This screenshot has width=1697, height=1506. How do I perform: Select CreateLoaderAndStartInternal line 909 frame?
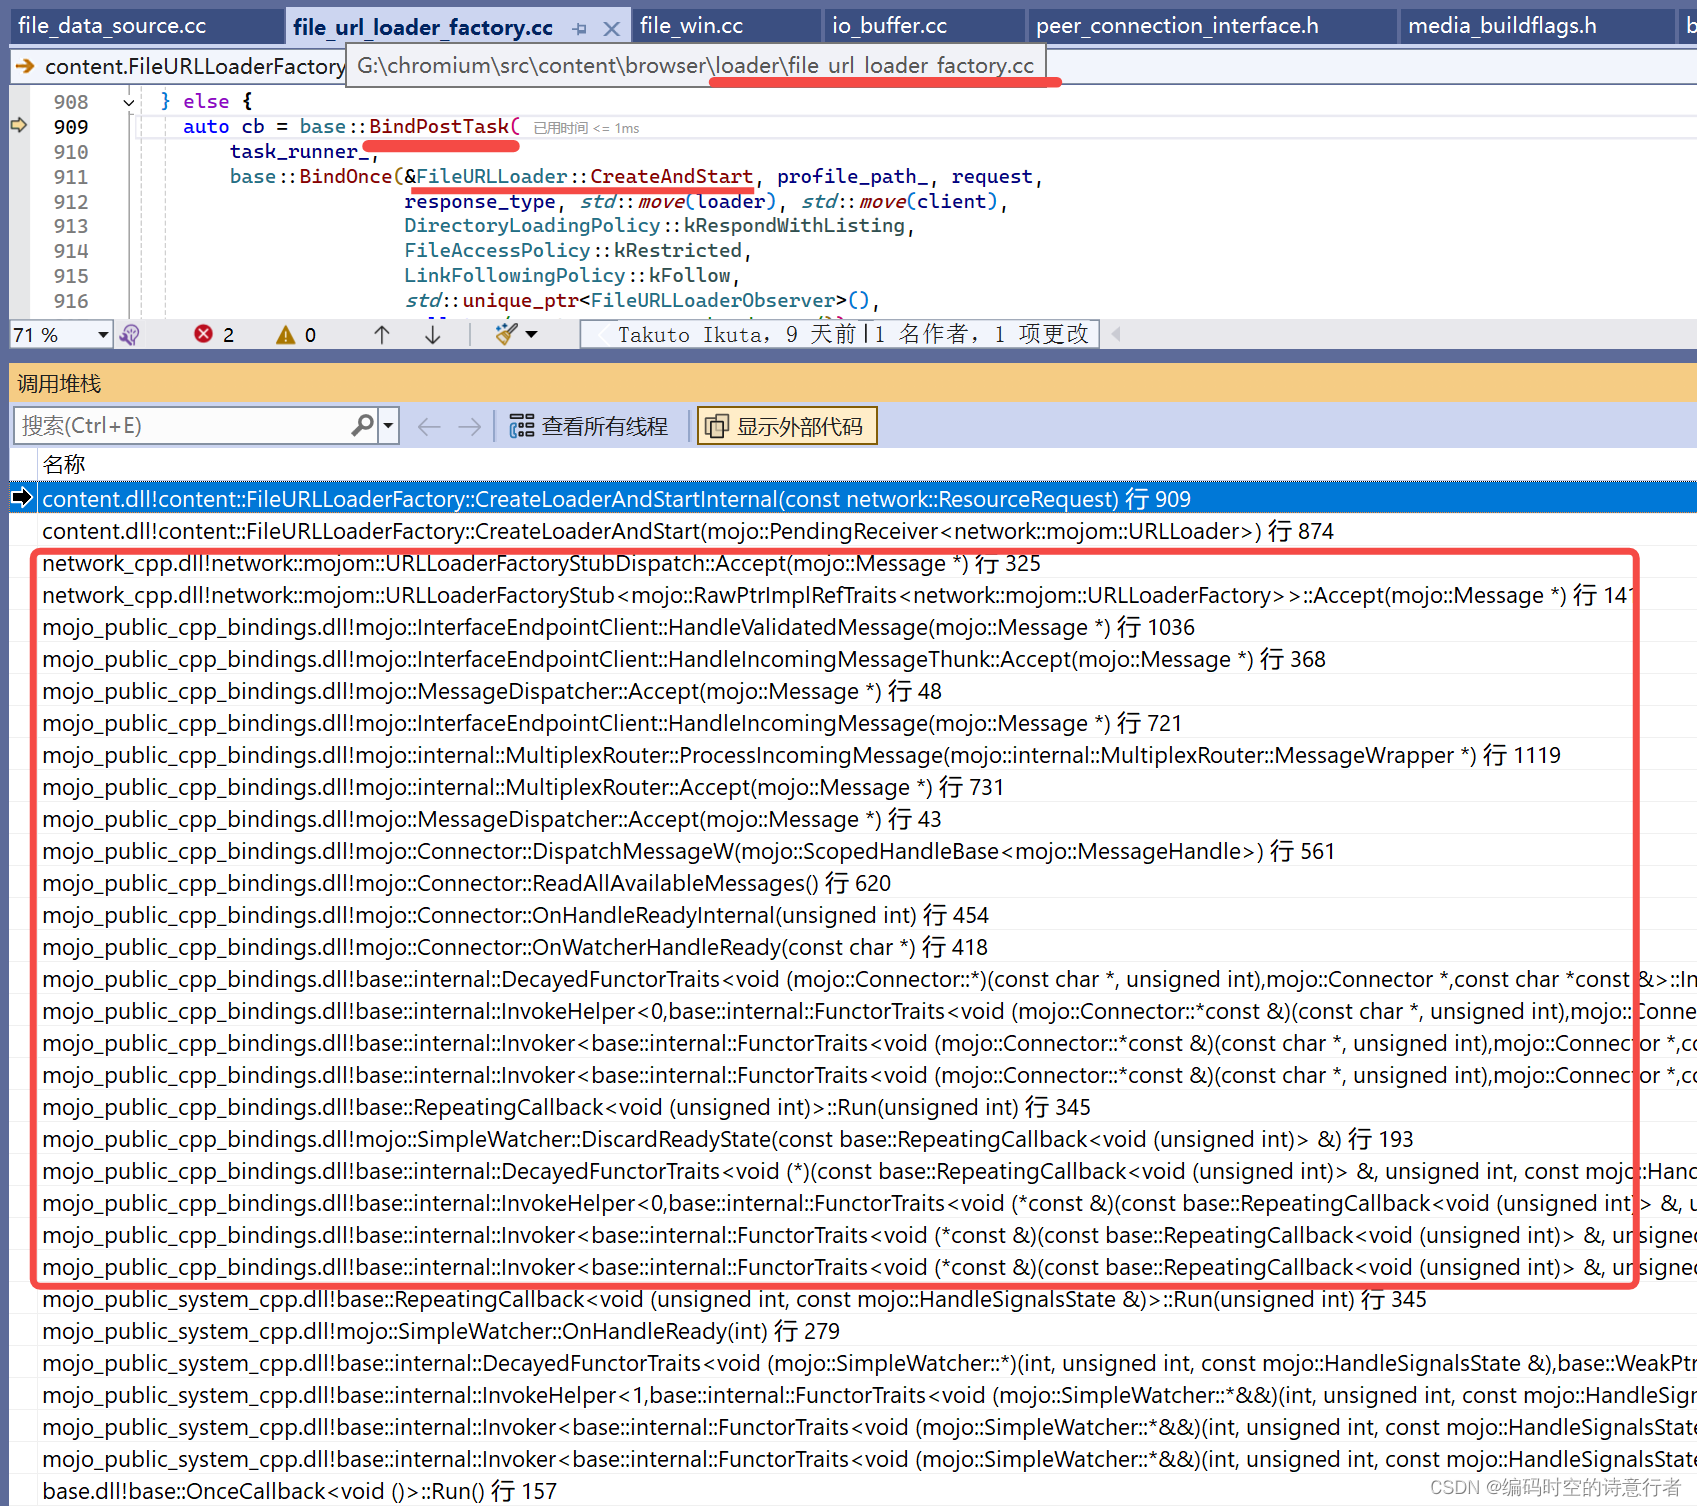866,499
